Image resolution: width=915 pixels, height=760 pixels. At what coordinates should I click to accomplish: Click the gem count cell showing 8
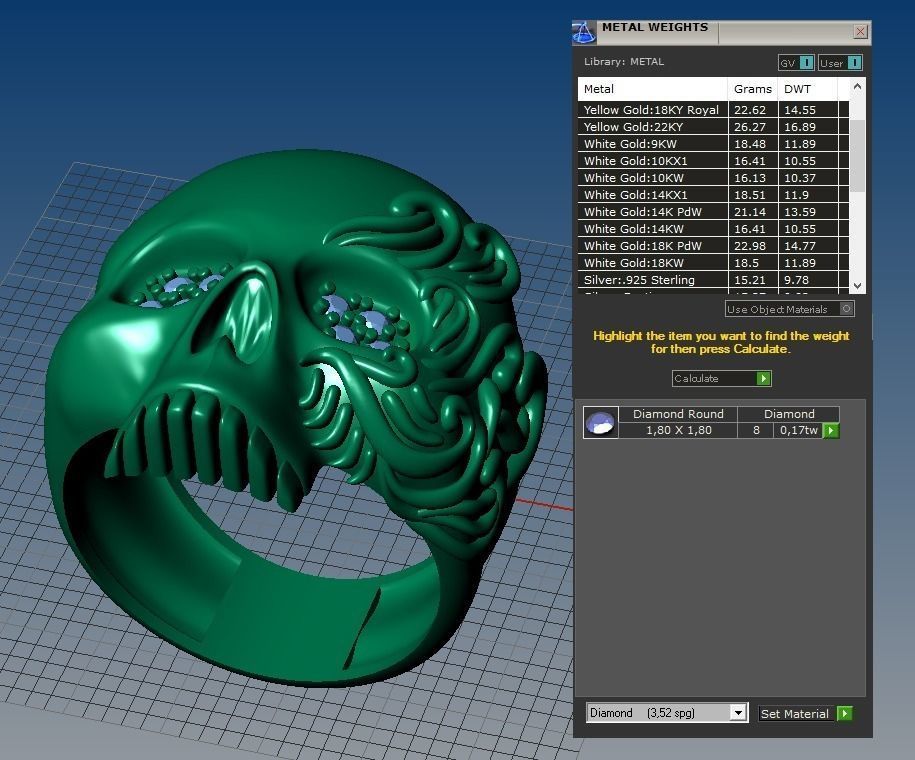coord(756,430)
